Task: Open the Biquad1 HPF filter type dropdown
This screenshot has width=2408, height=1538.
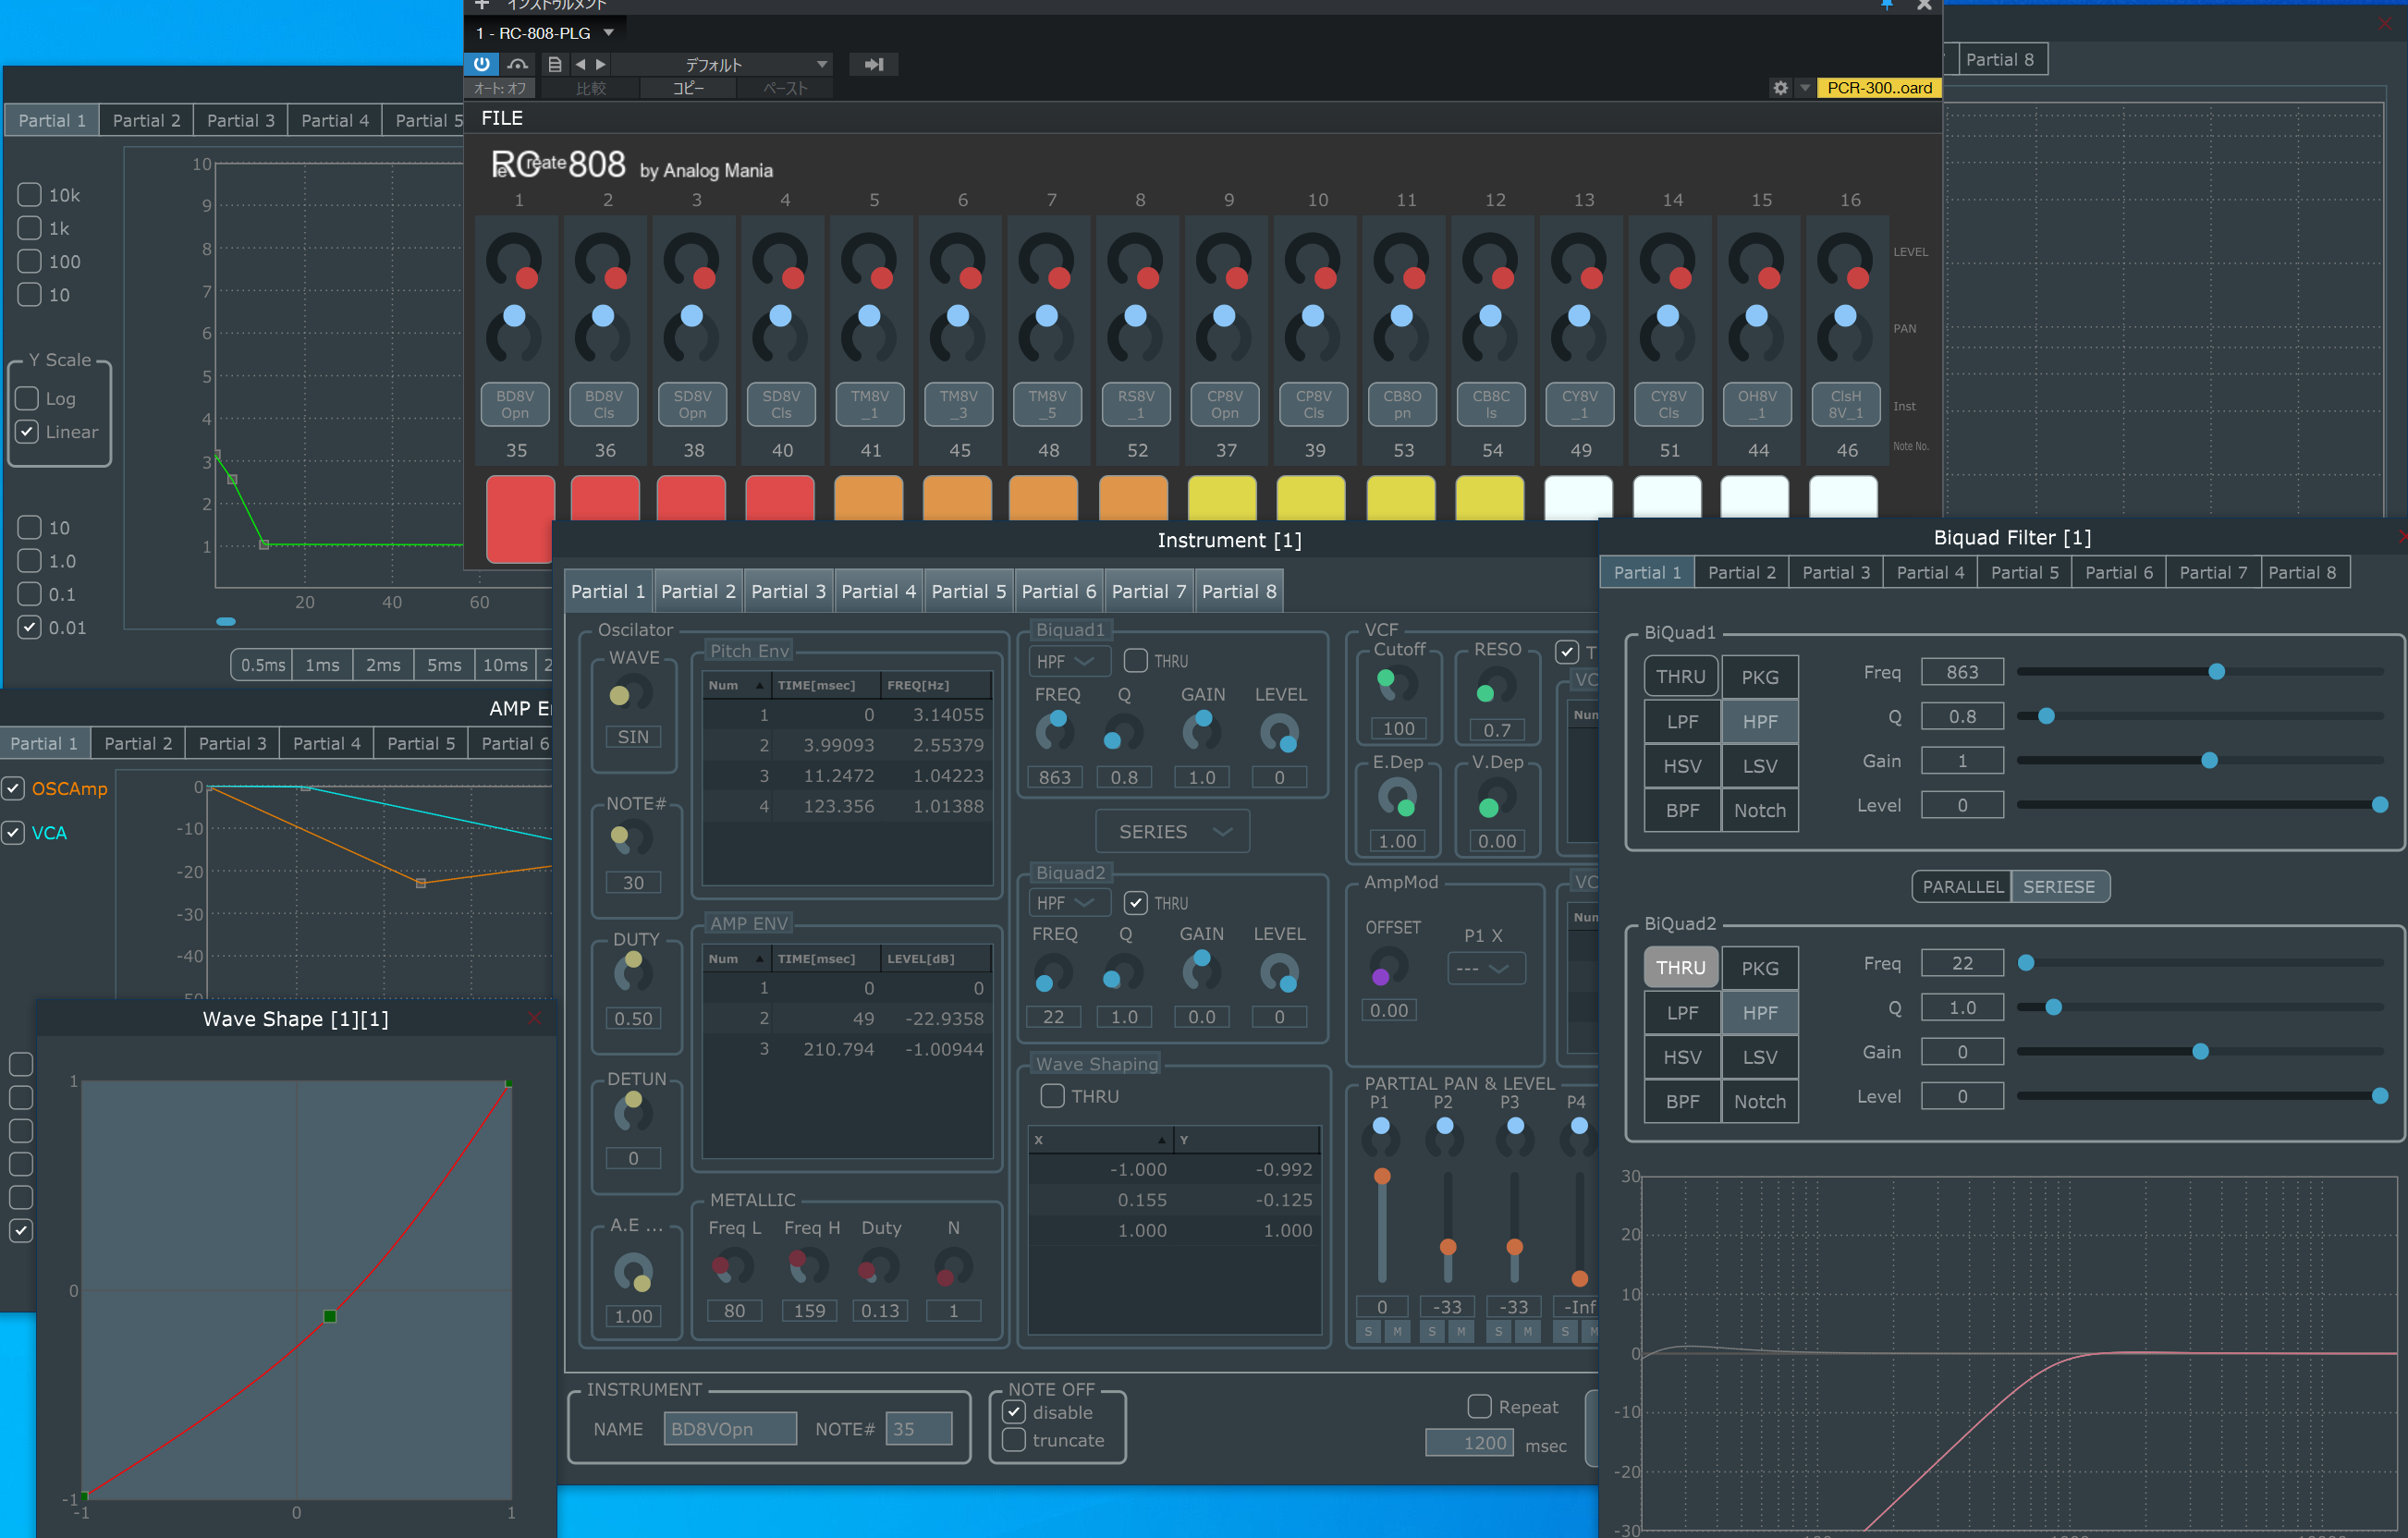Action: pyautogui.click(x=1070, y=661)
